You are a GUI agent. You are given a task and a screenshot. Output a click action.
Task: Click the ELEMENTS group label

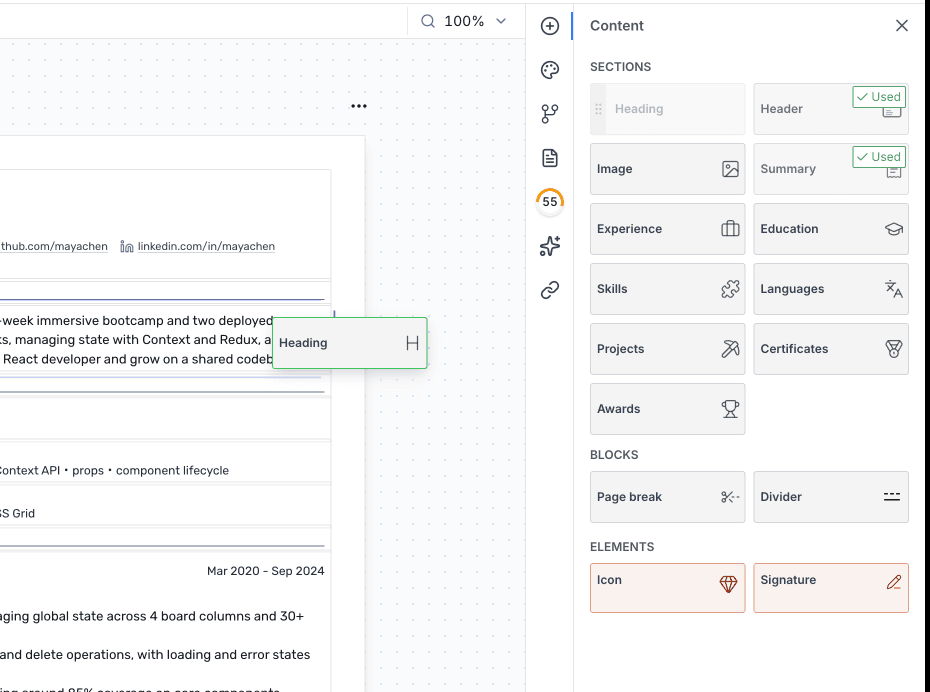(622, 547)
